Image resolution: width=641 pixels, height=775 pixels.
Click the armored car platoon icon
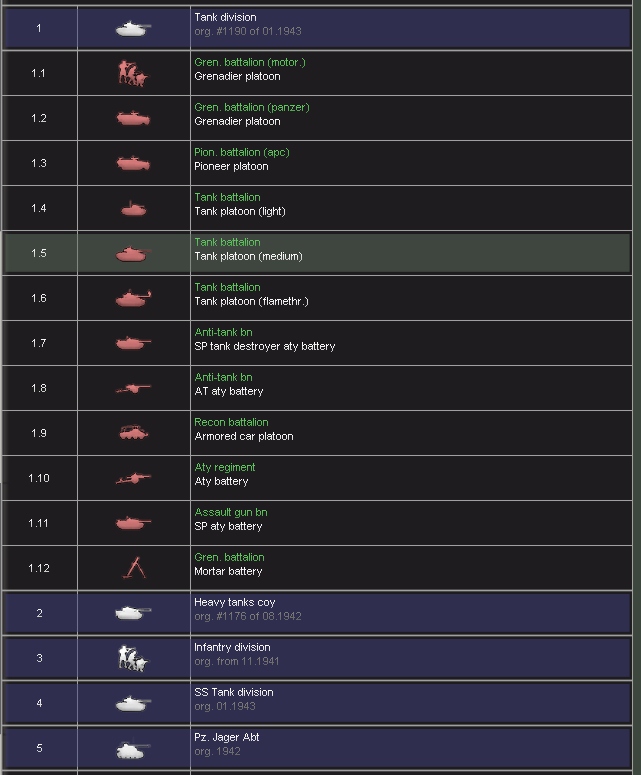(x=133, y=433)
